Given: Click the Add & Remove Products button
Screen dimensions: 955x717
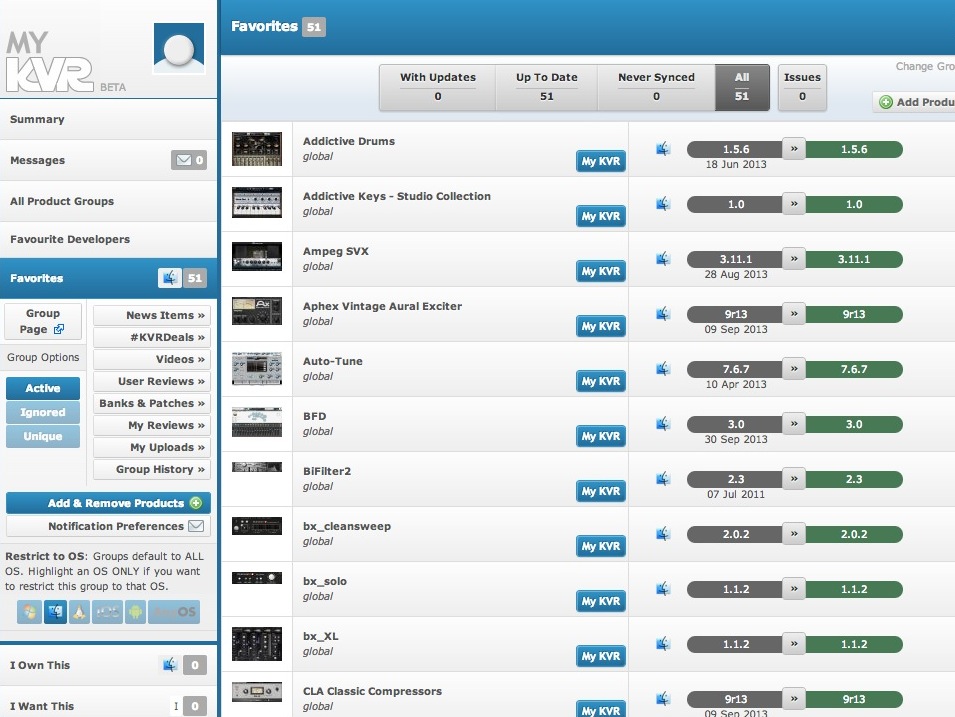Looking at the screenshot, I should tap(108, 503).
